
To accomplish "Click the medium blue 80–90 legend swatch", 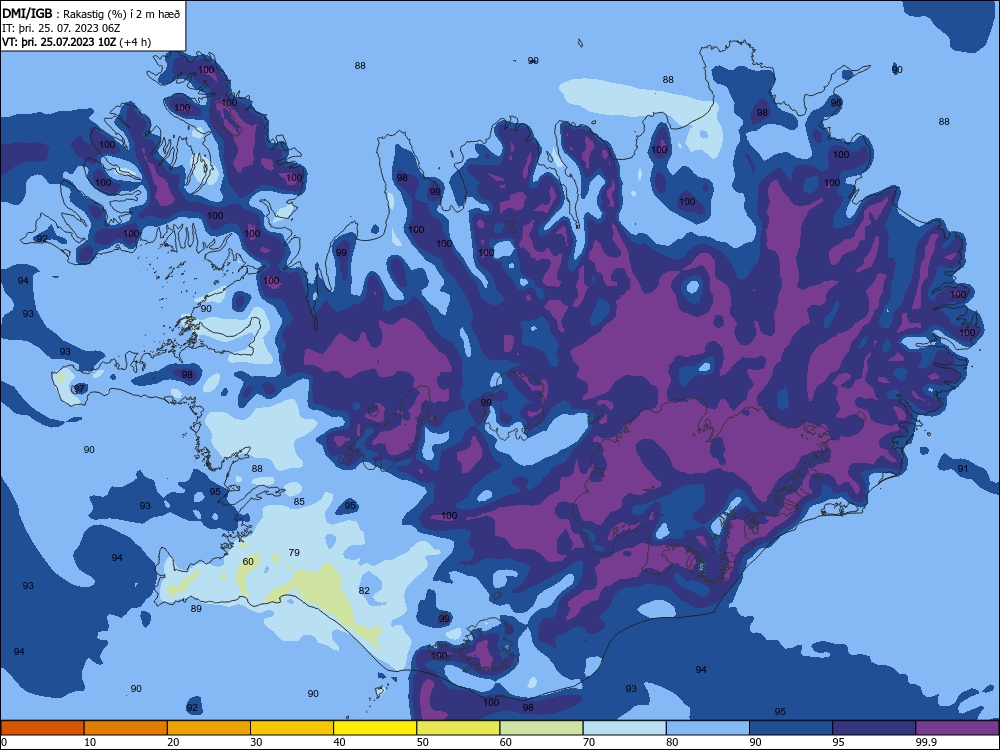I will point(708,728).
